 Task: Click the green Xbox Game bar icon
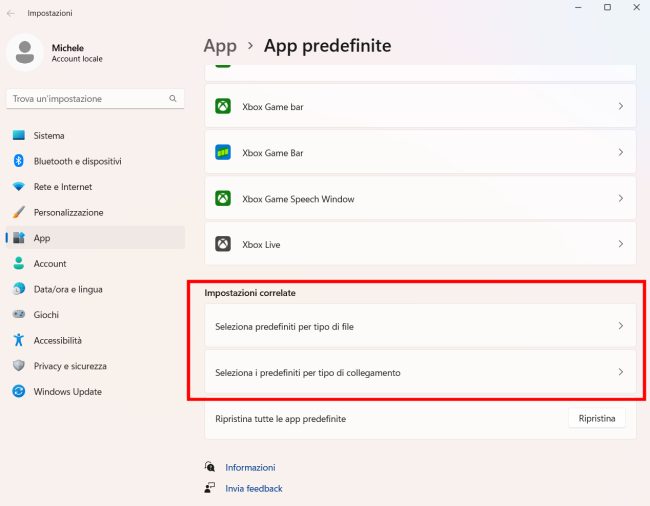pyautogui.click(x=223, y=106)
